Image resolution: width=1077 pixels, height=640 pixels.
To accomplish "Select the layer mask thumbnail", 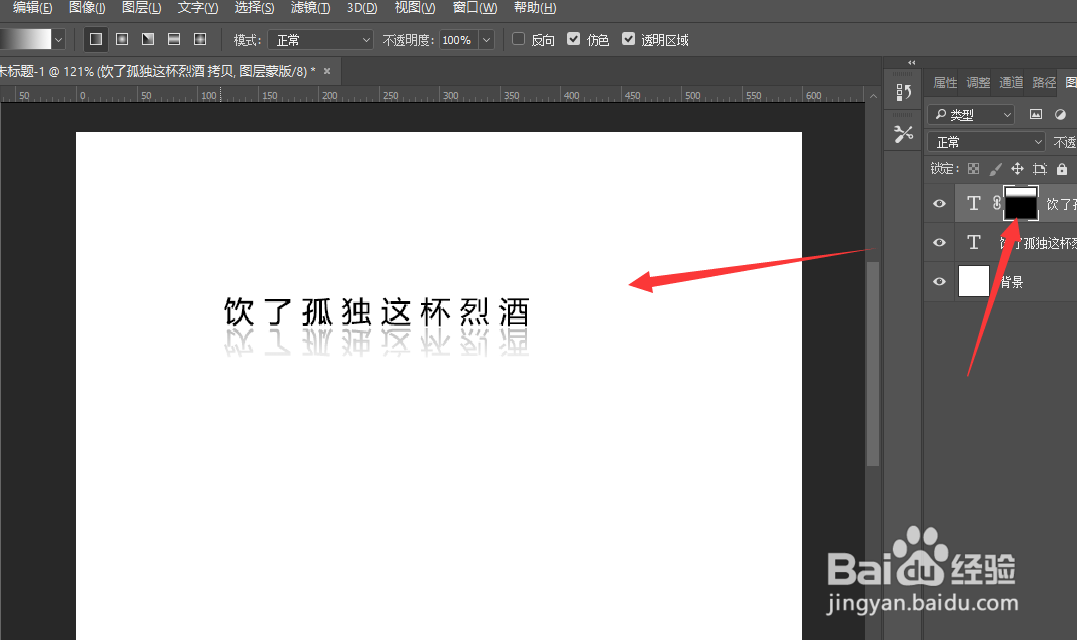I will (x=1021, y=203).
